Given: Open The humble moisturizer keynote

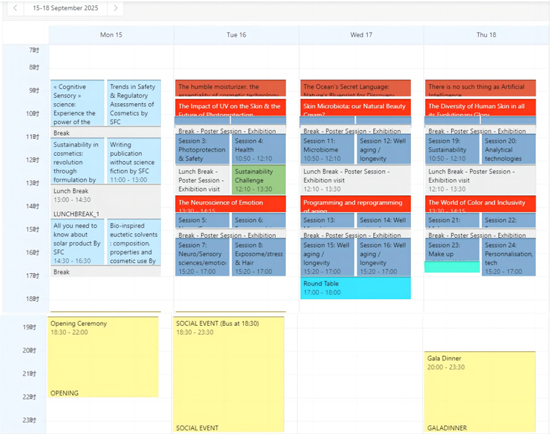Looking at the screenshot, I should click(230, 88).
